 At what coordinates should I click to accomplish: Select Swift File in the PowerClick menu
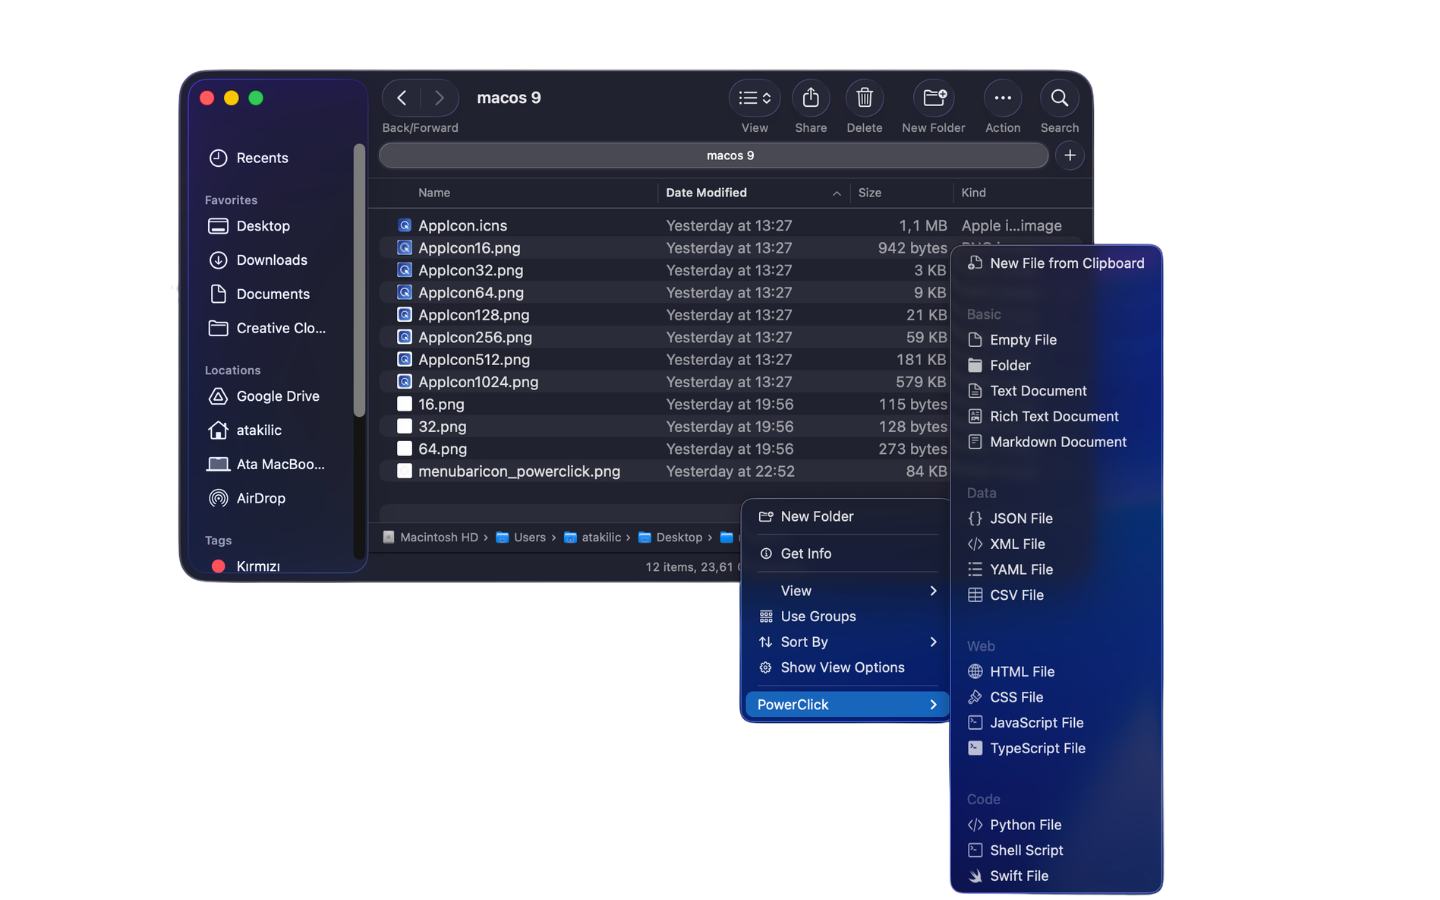pos(1018,875)
